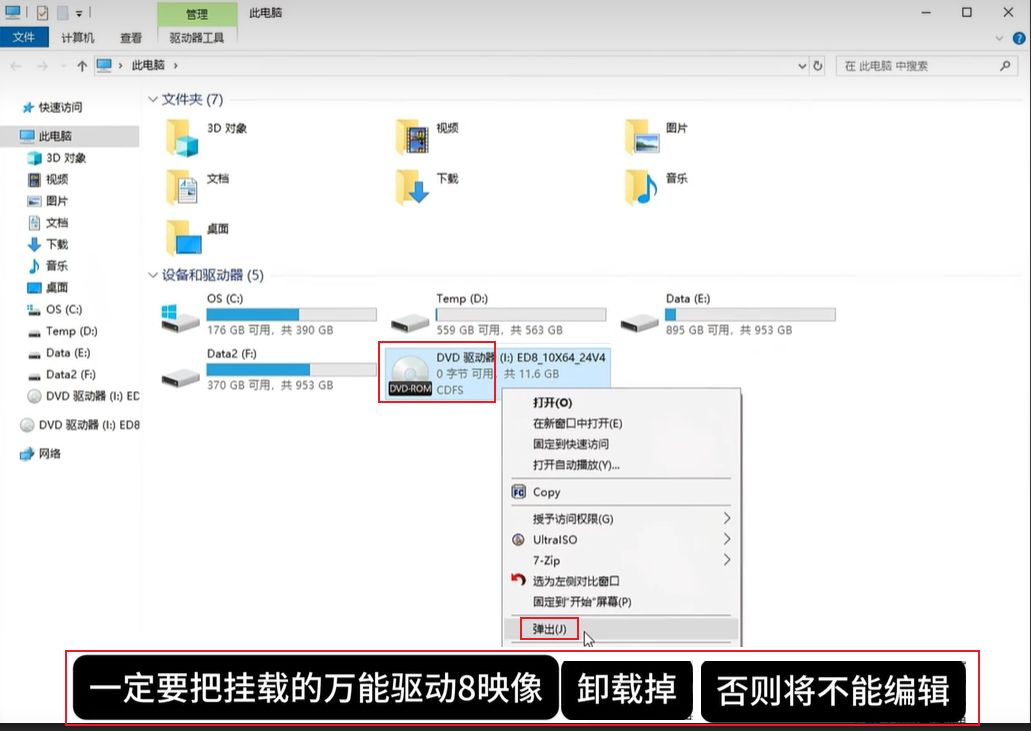Image resolution: width=1031 pixels, height=731 pixels.
Task: Open the 视频 videos folder icon
Action: point(411,137)
